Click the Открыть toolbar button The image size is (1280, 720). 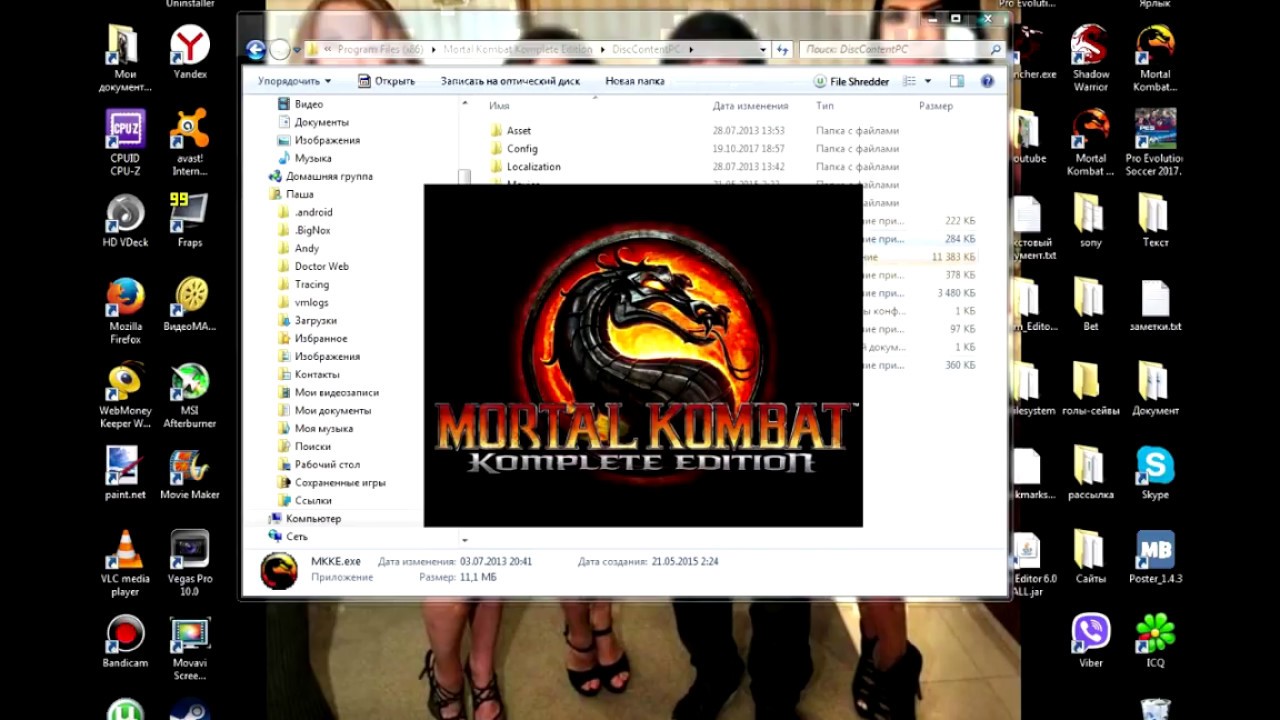(387, 81)
